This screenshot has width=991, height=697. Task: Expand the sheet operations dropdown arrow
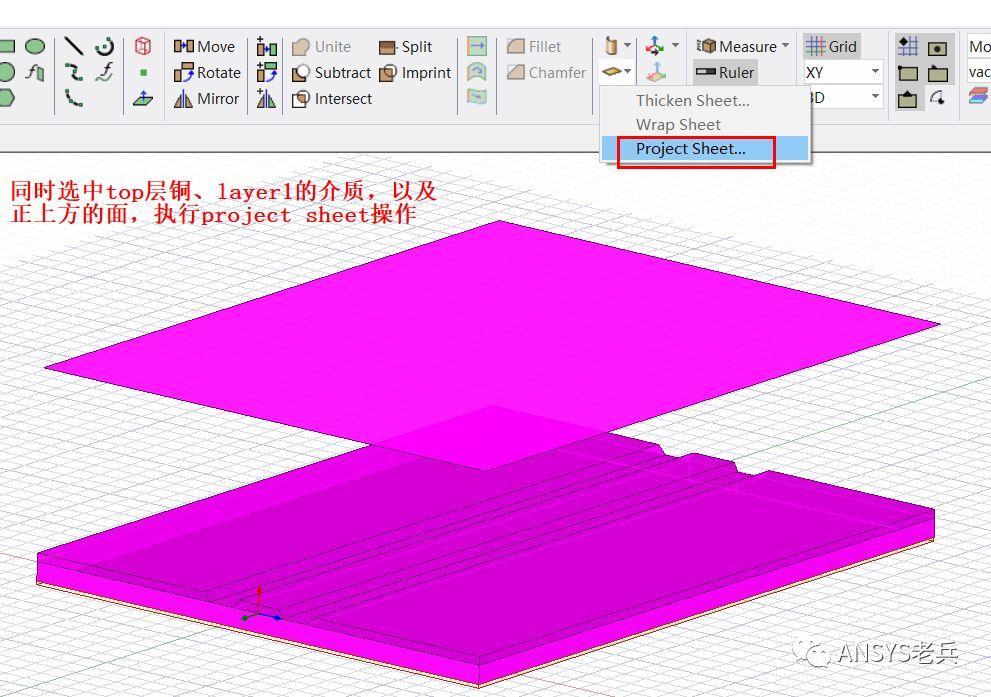pos(626,70)
